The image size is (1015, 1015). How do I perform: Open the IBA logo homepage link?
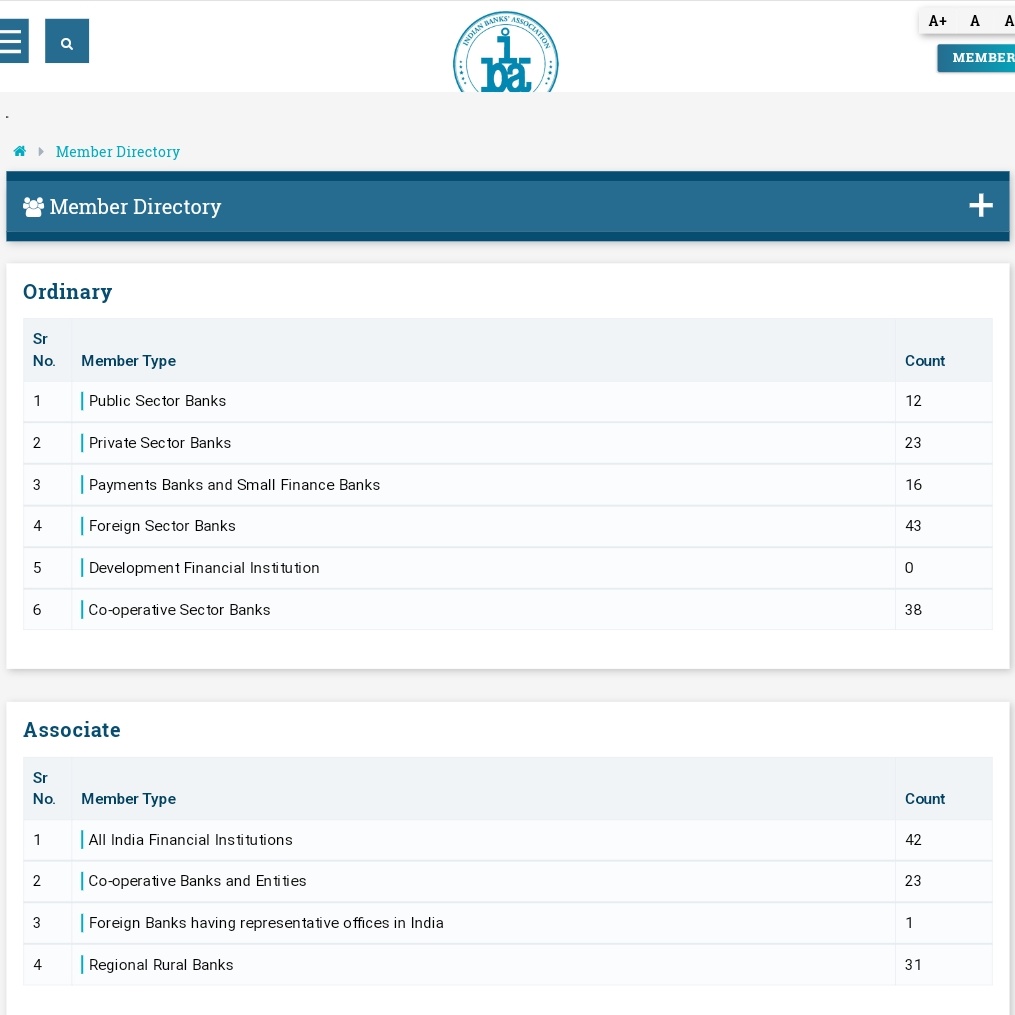point(506,53)
